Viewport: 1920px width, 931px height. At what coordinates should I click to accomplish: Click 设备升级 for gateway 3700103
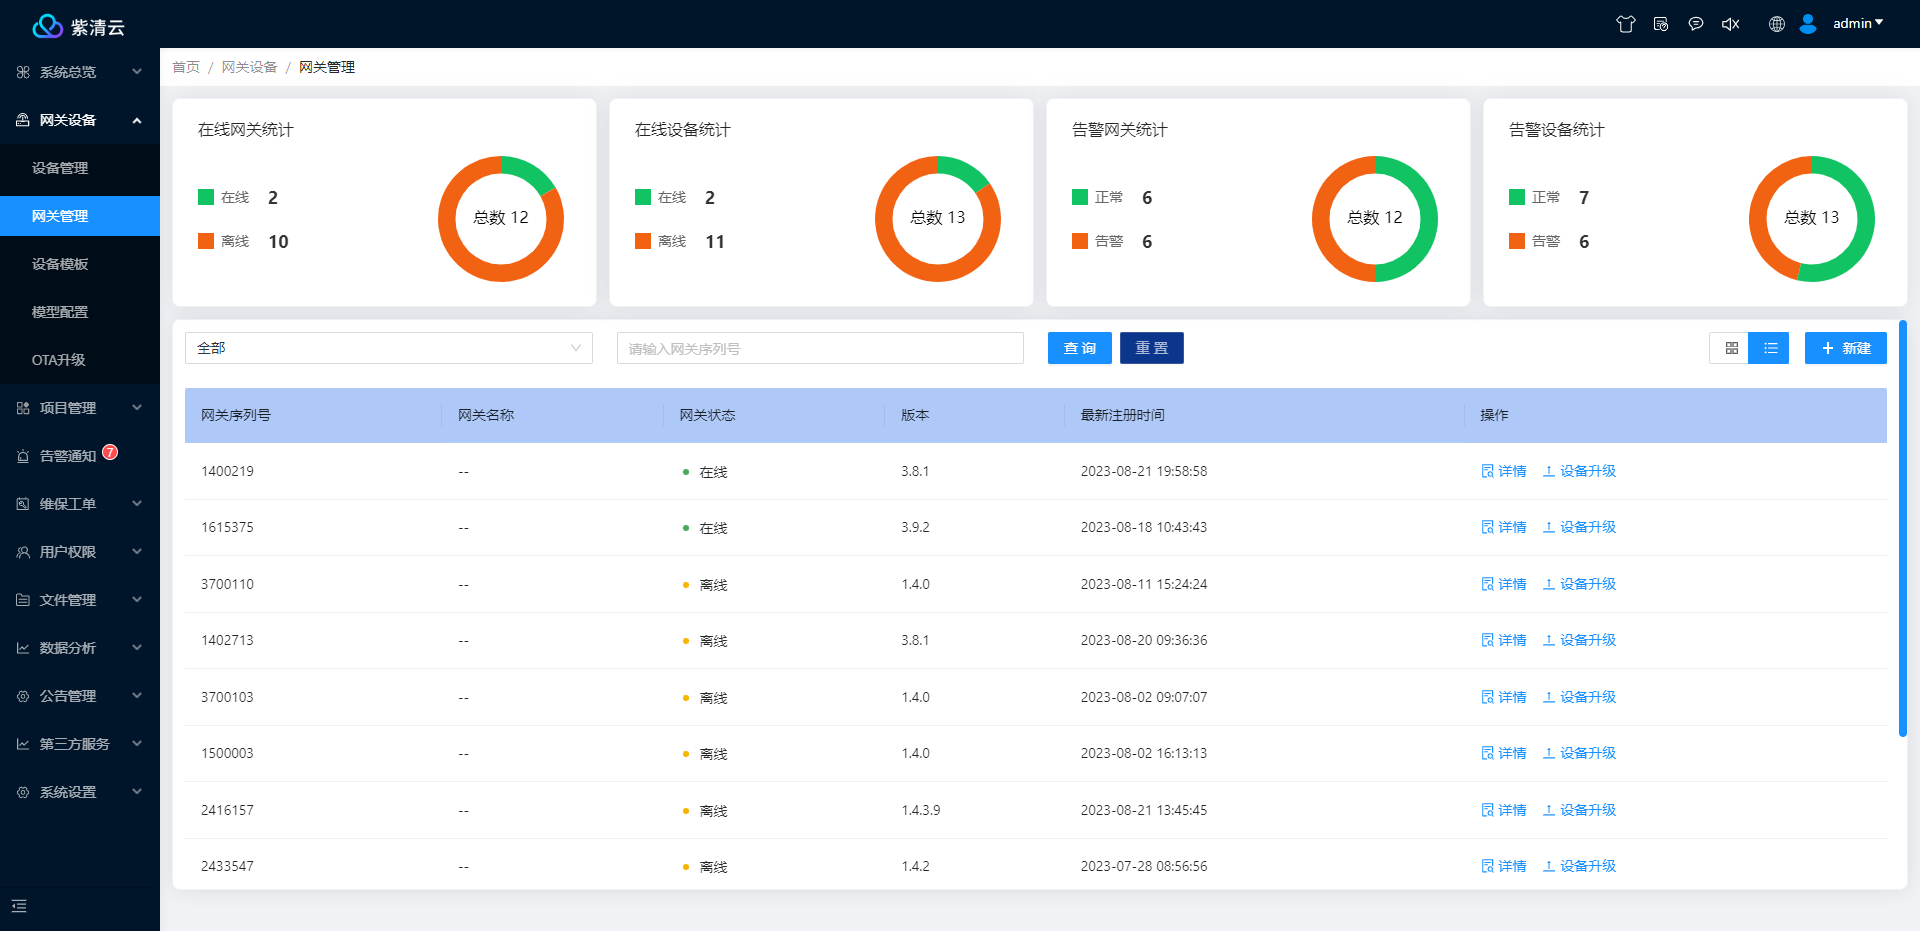pos(1580,697)
